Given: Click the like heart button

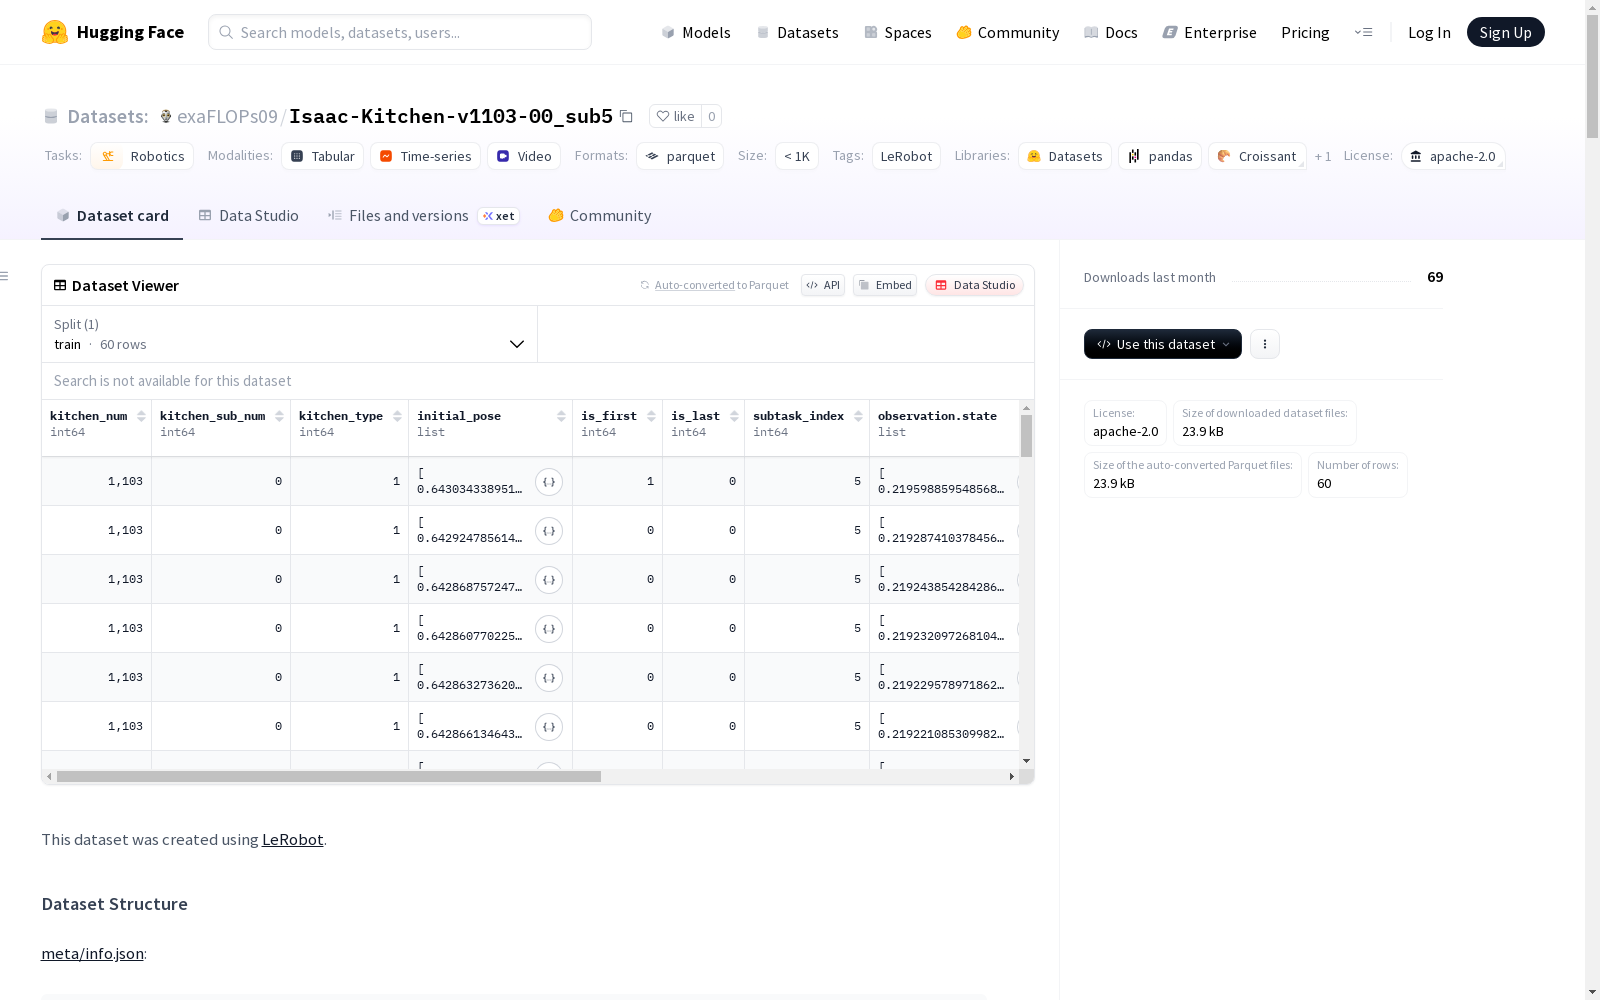Looking at the screenshot, I should tap(675, 116).
